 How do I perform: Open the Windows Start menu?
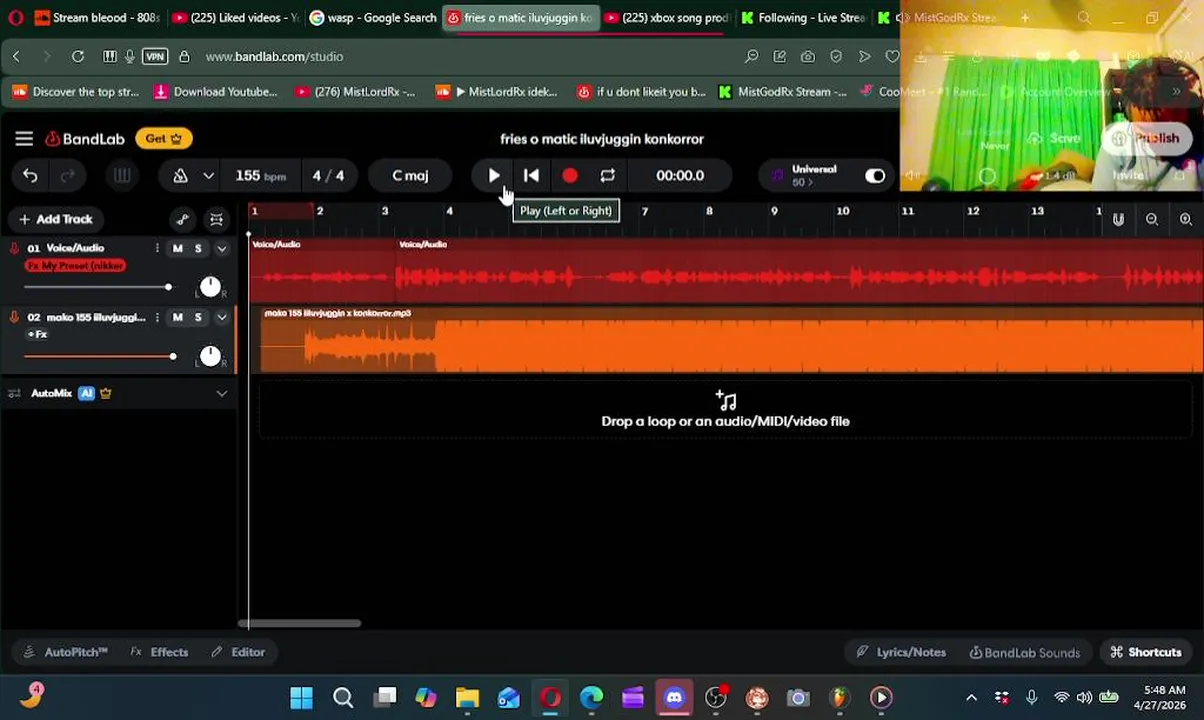pos(301,698)
